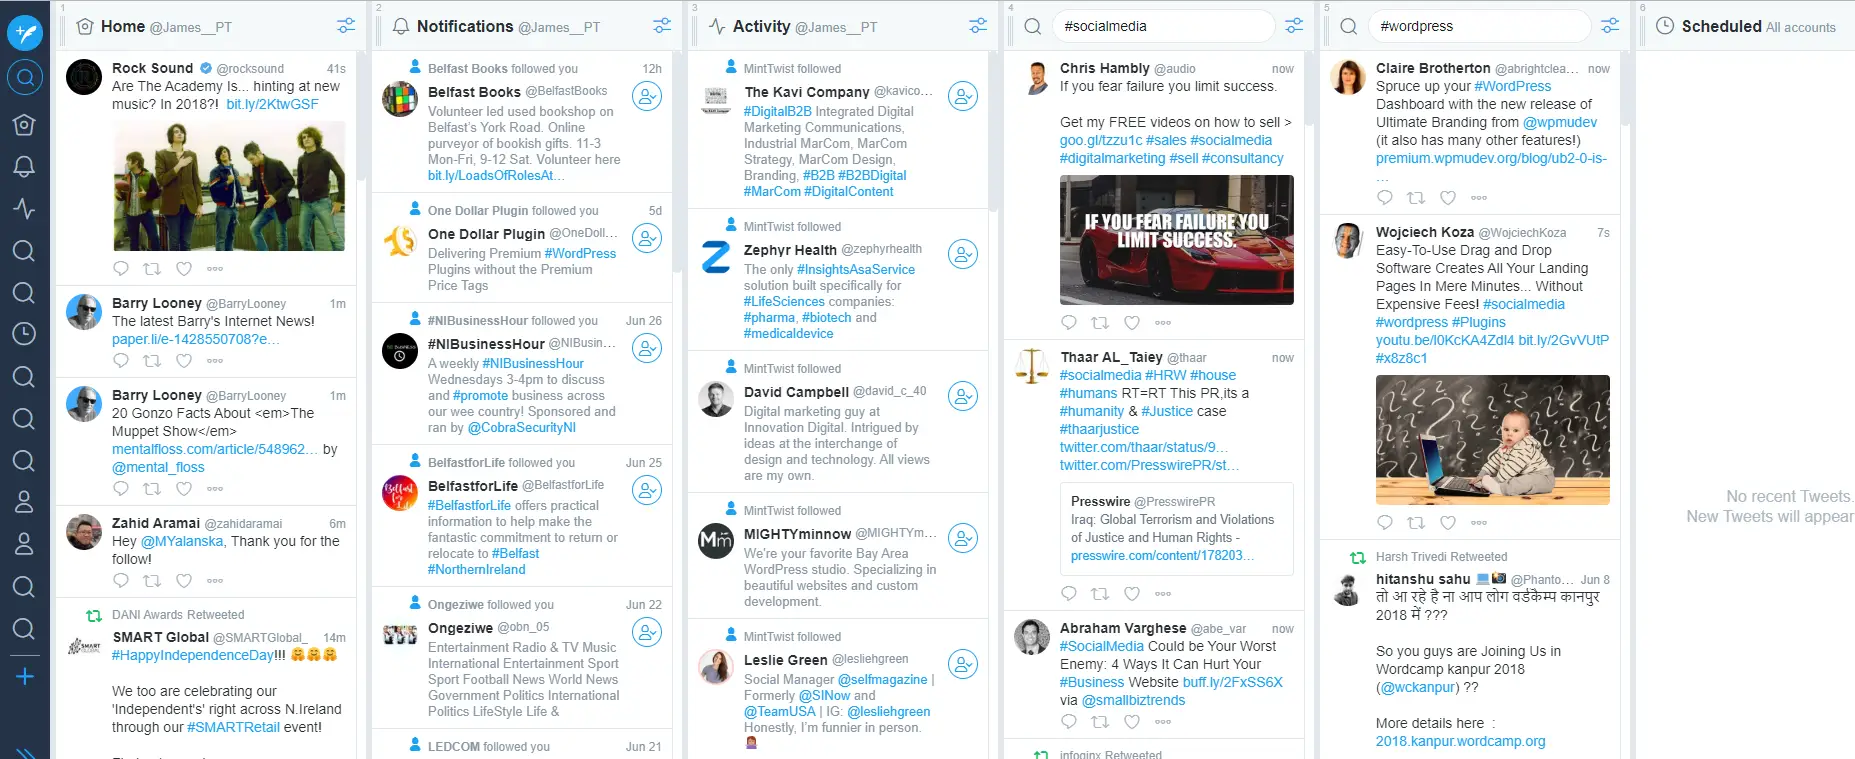Viewport: 1855px width, 759px height.
Task: Click the #wordpress search input field
Action: coord(1480,26)
